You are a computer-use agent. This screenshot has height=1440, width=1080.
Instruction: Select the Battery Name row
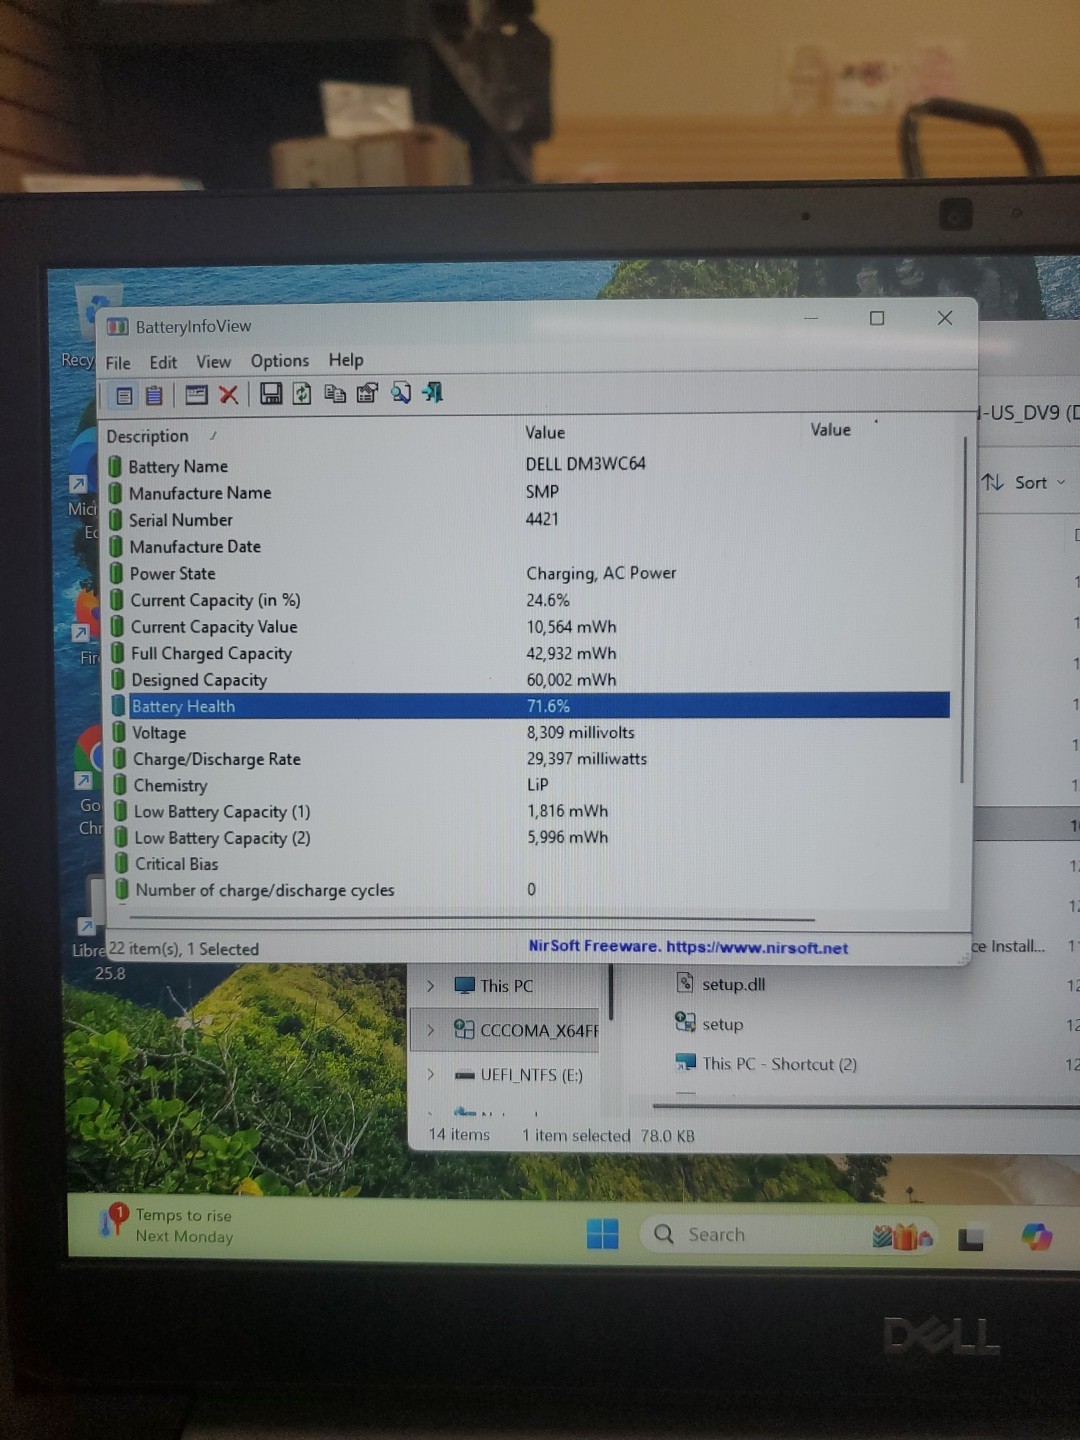click(x=529, y=465)
